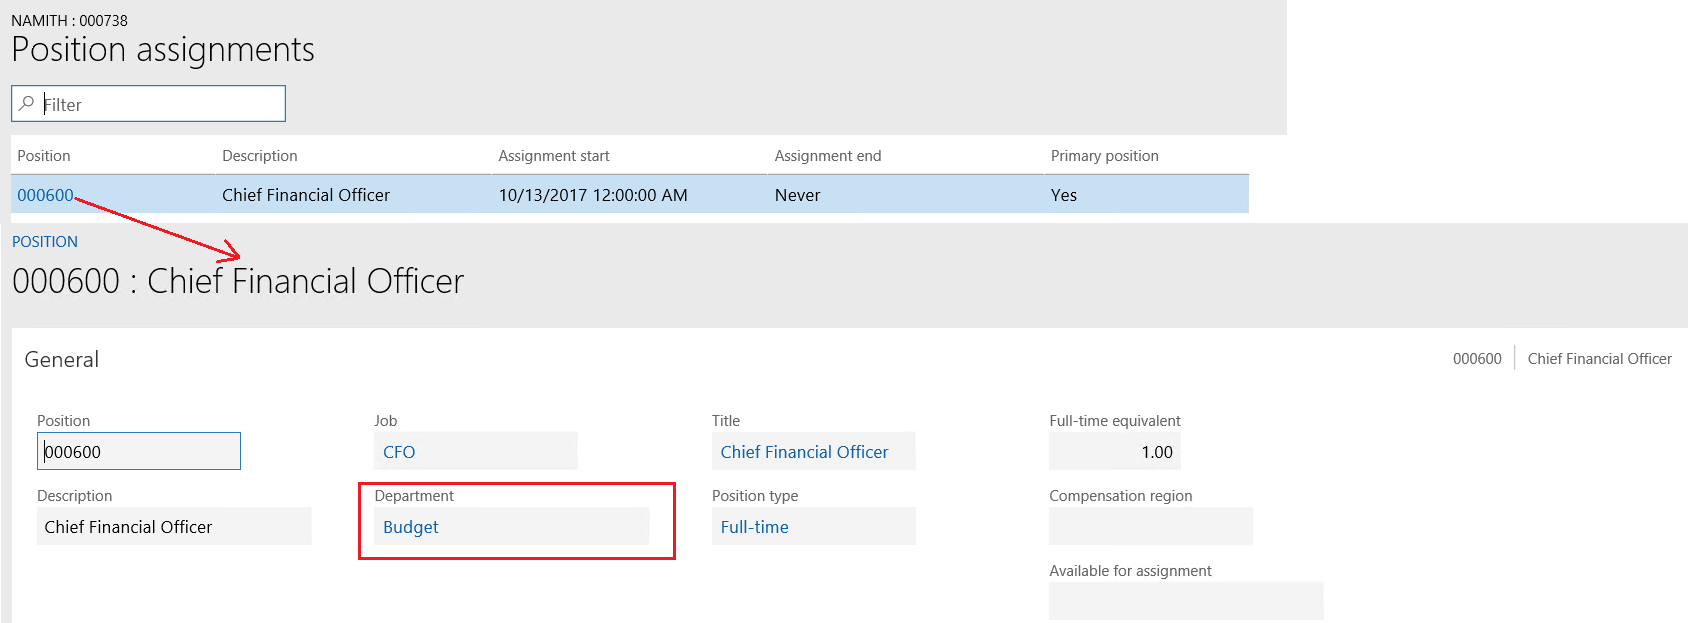
Task: Open the Full-time position type link
Action: [x=754, y=527]
